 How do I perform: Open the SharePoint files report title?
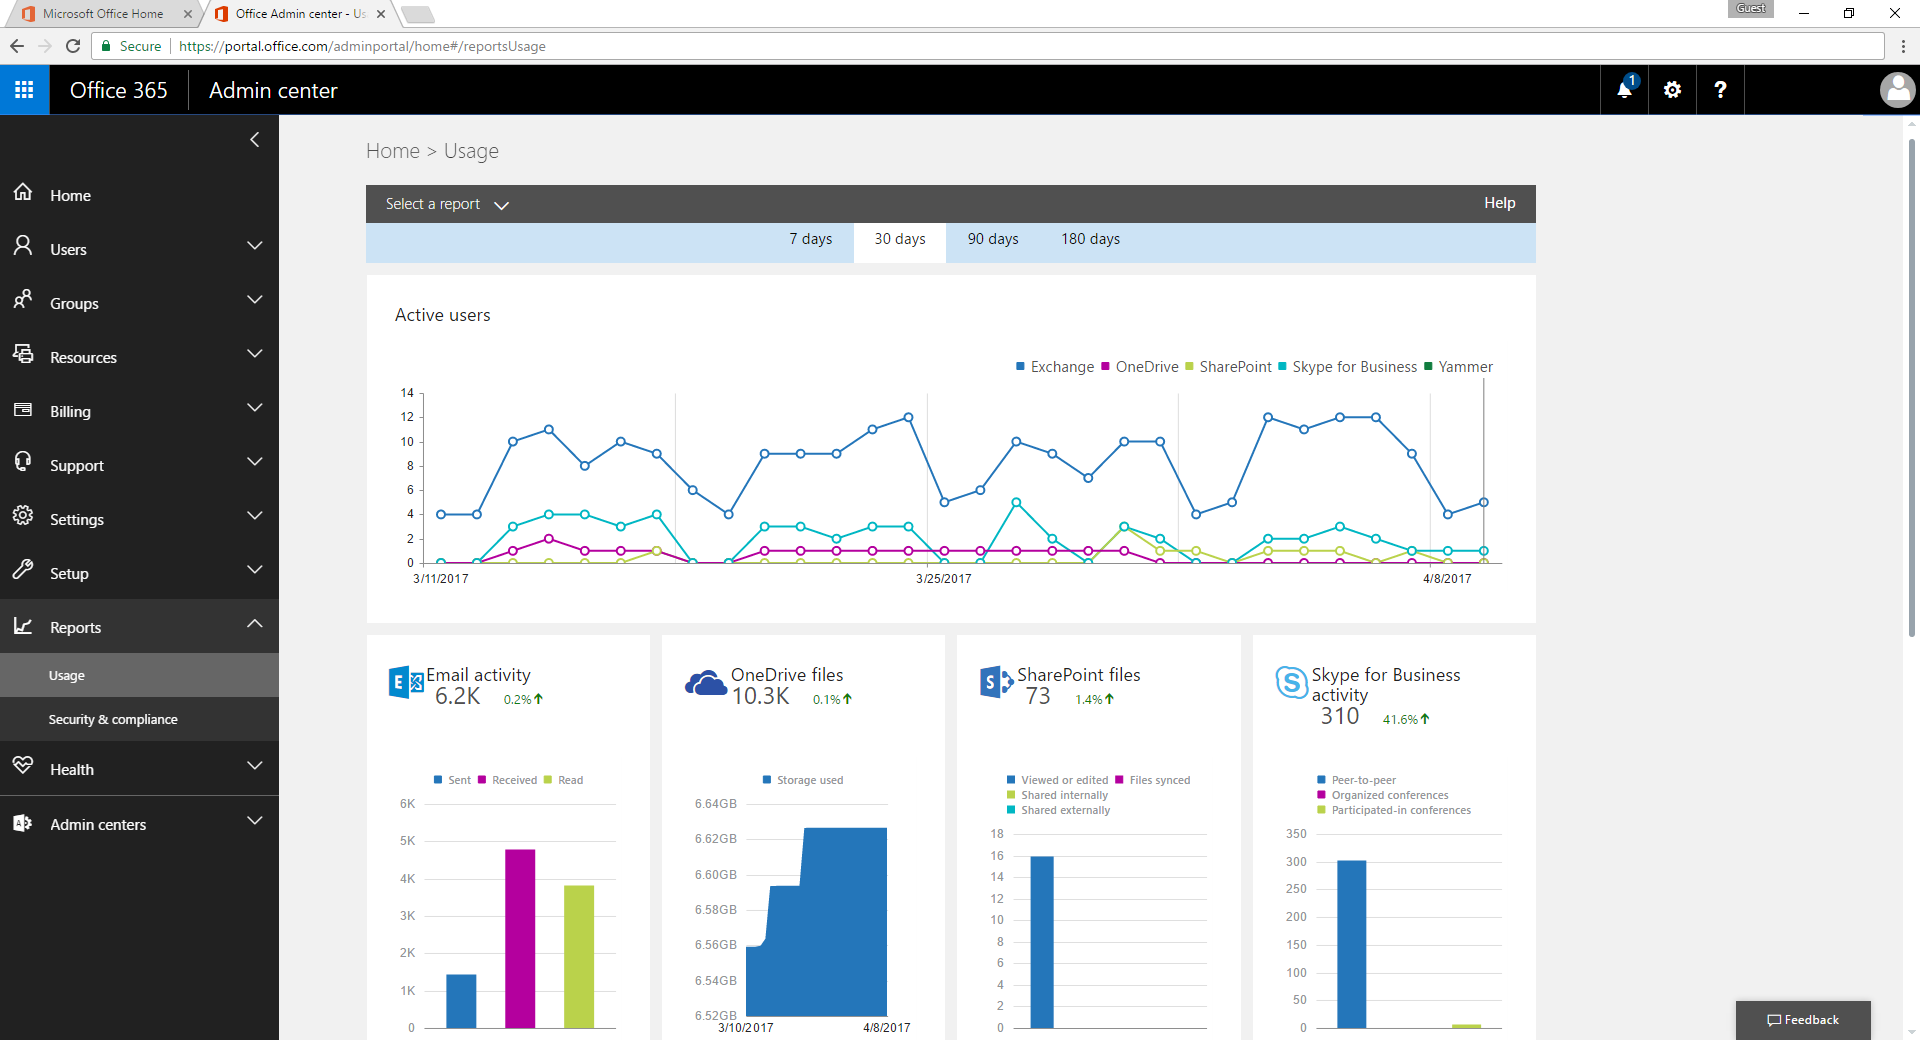pyautogui.click(x=1079, y=675)
